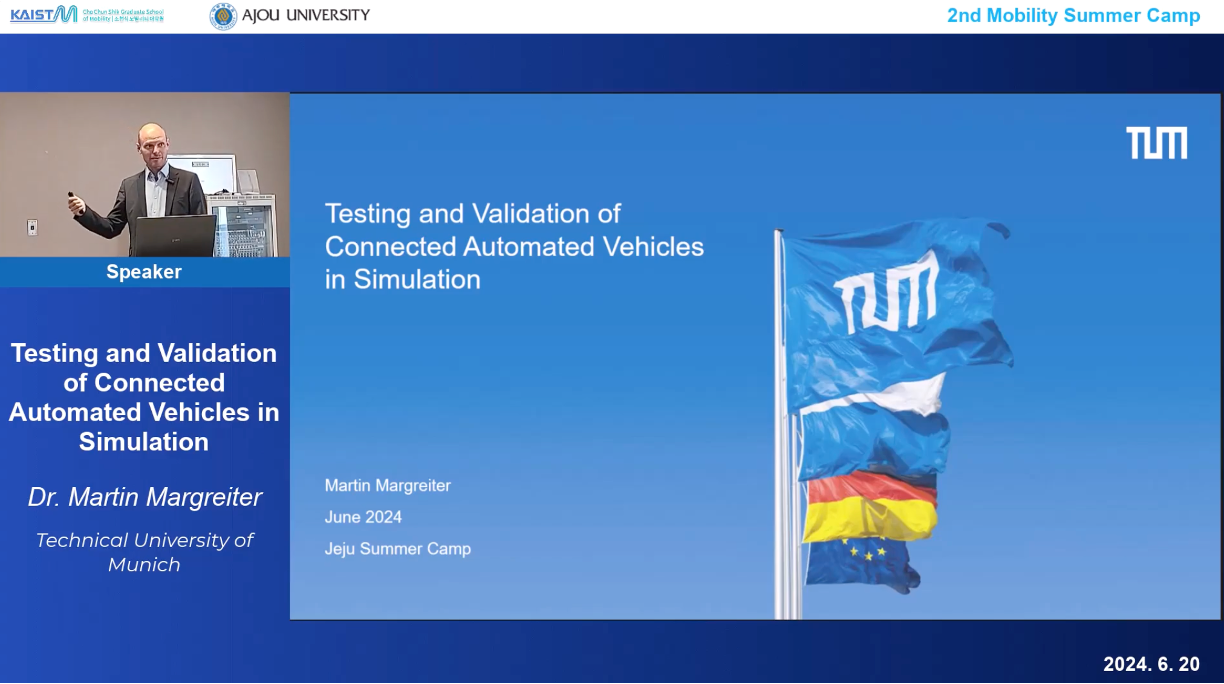
Task: Click the bold talk title in the left panel
Action: (x=144, y=397)
